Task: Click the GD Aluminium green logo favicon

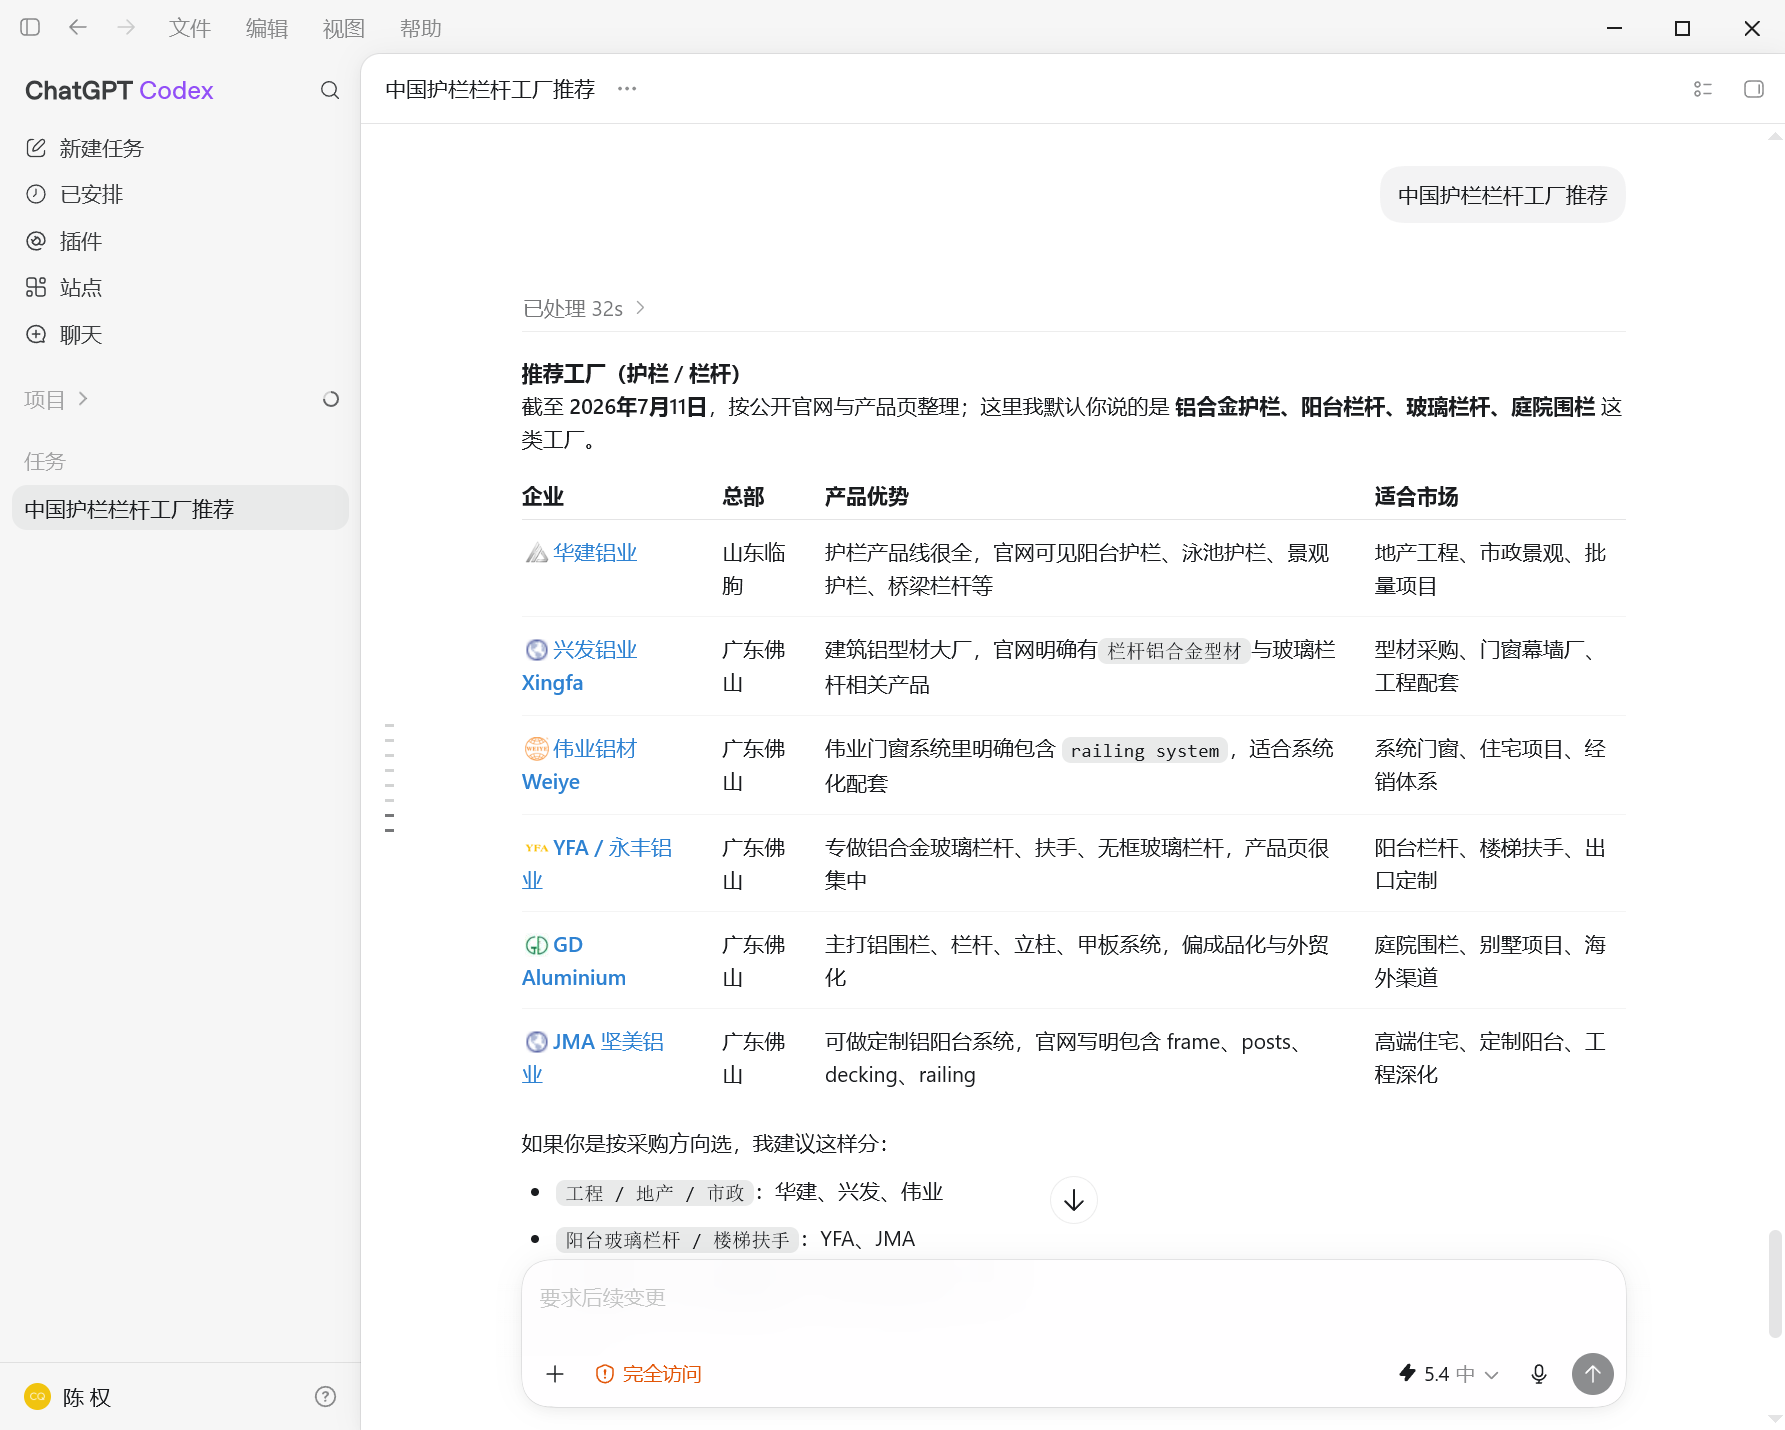Action: [x=537, y=945]
